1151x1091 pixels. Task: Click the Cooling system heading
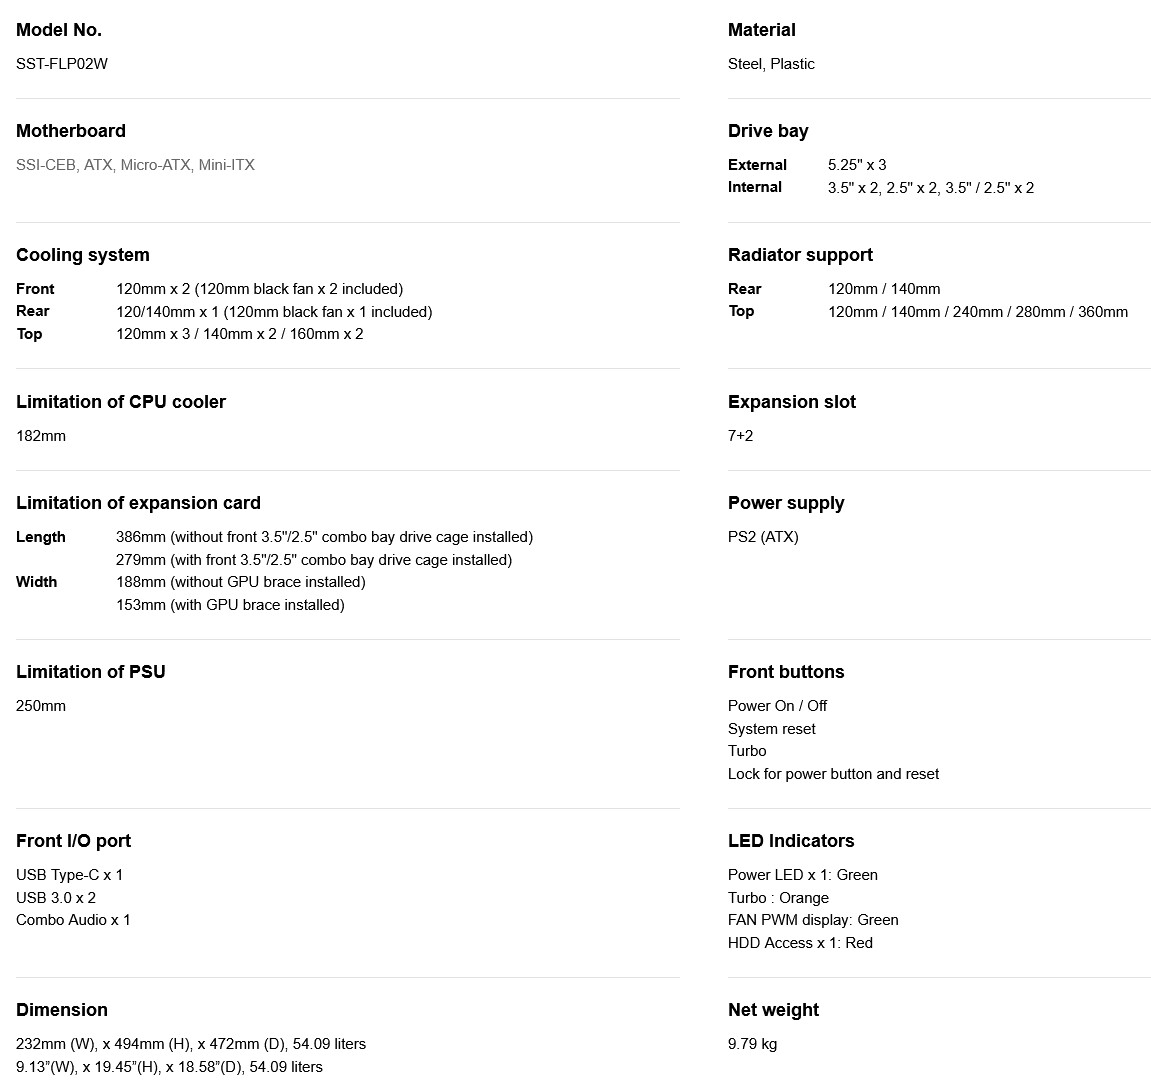pyautogui.click(x=83, y=255)
